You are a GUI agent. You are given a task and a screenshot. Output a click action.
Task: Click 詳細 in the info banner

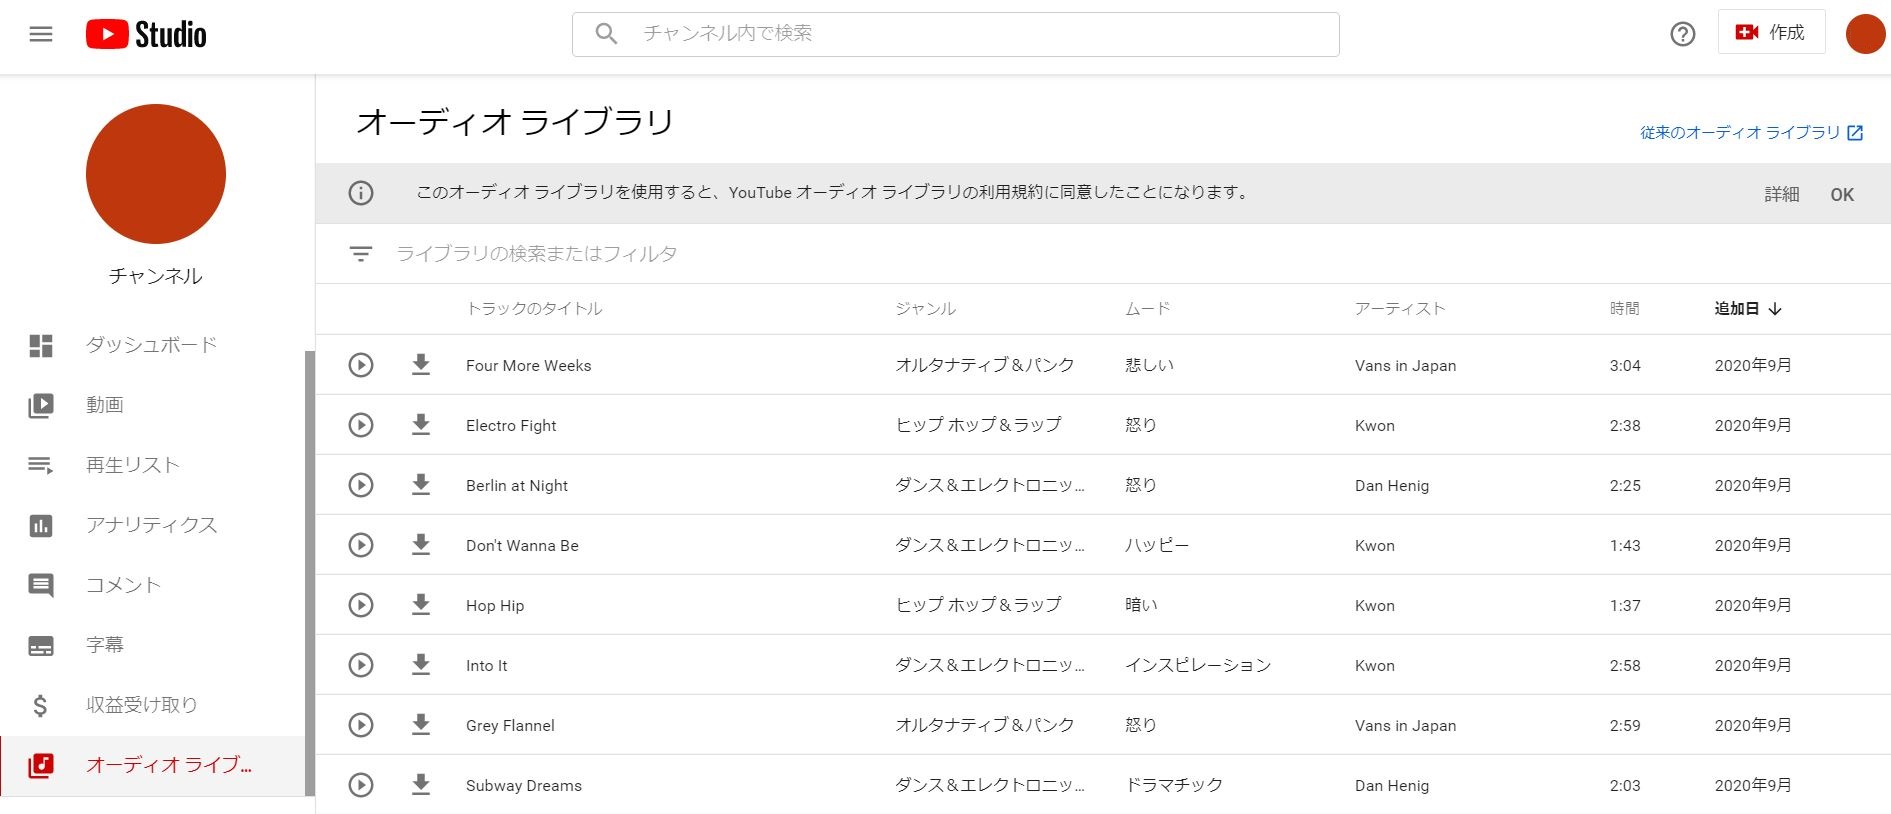tap(1781, 194)
